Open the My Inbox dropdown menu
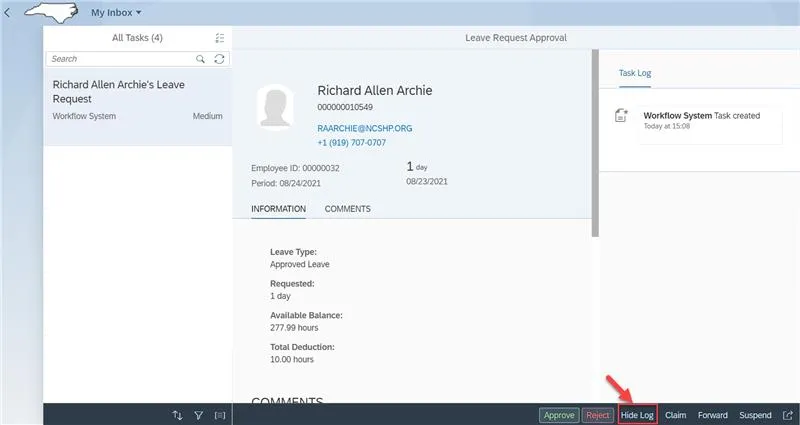The height and width of the screenshot is (425, 800). 116,12
